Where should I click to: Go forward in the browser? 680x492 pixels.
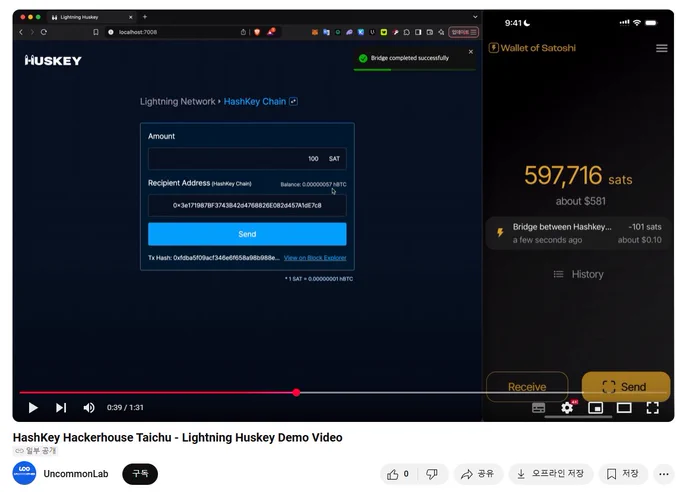coord(32,32)
